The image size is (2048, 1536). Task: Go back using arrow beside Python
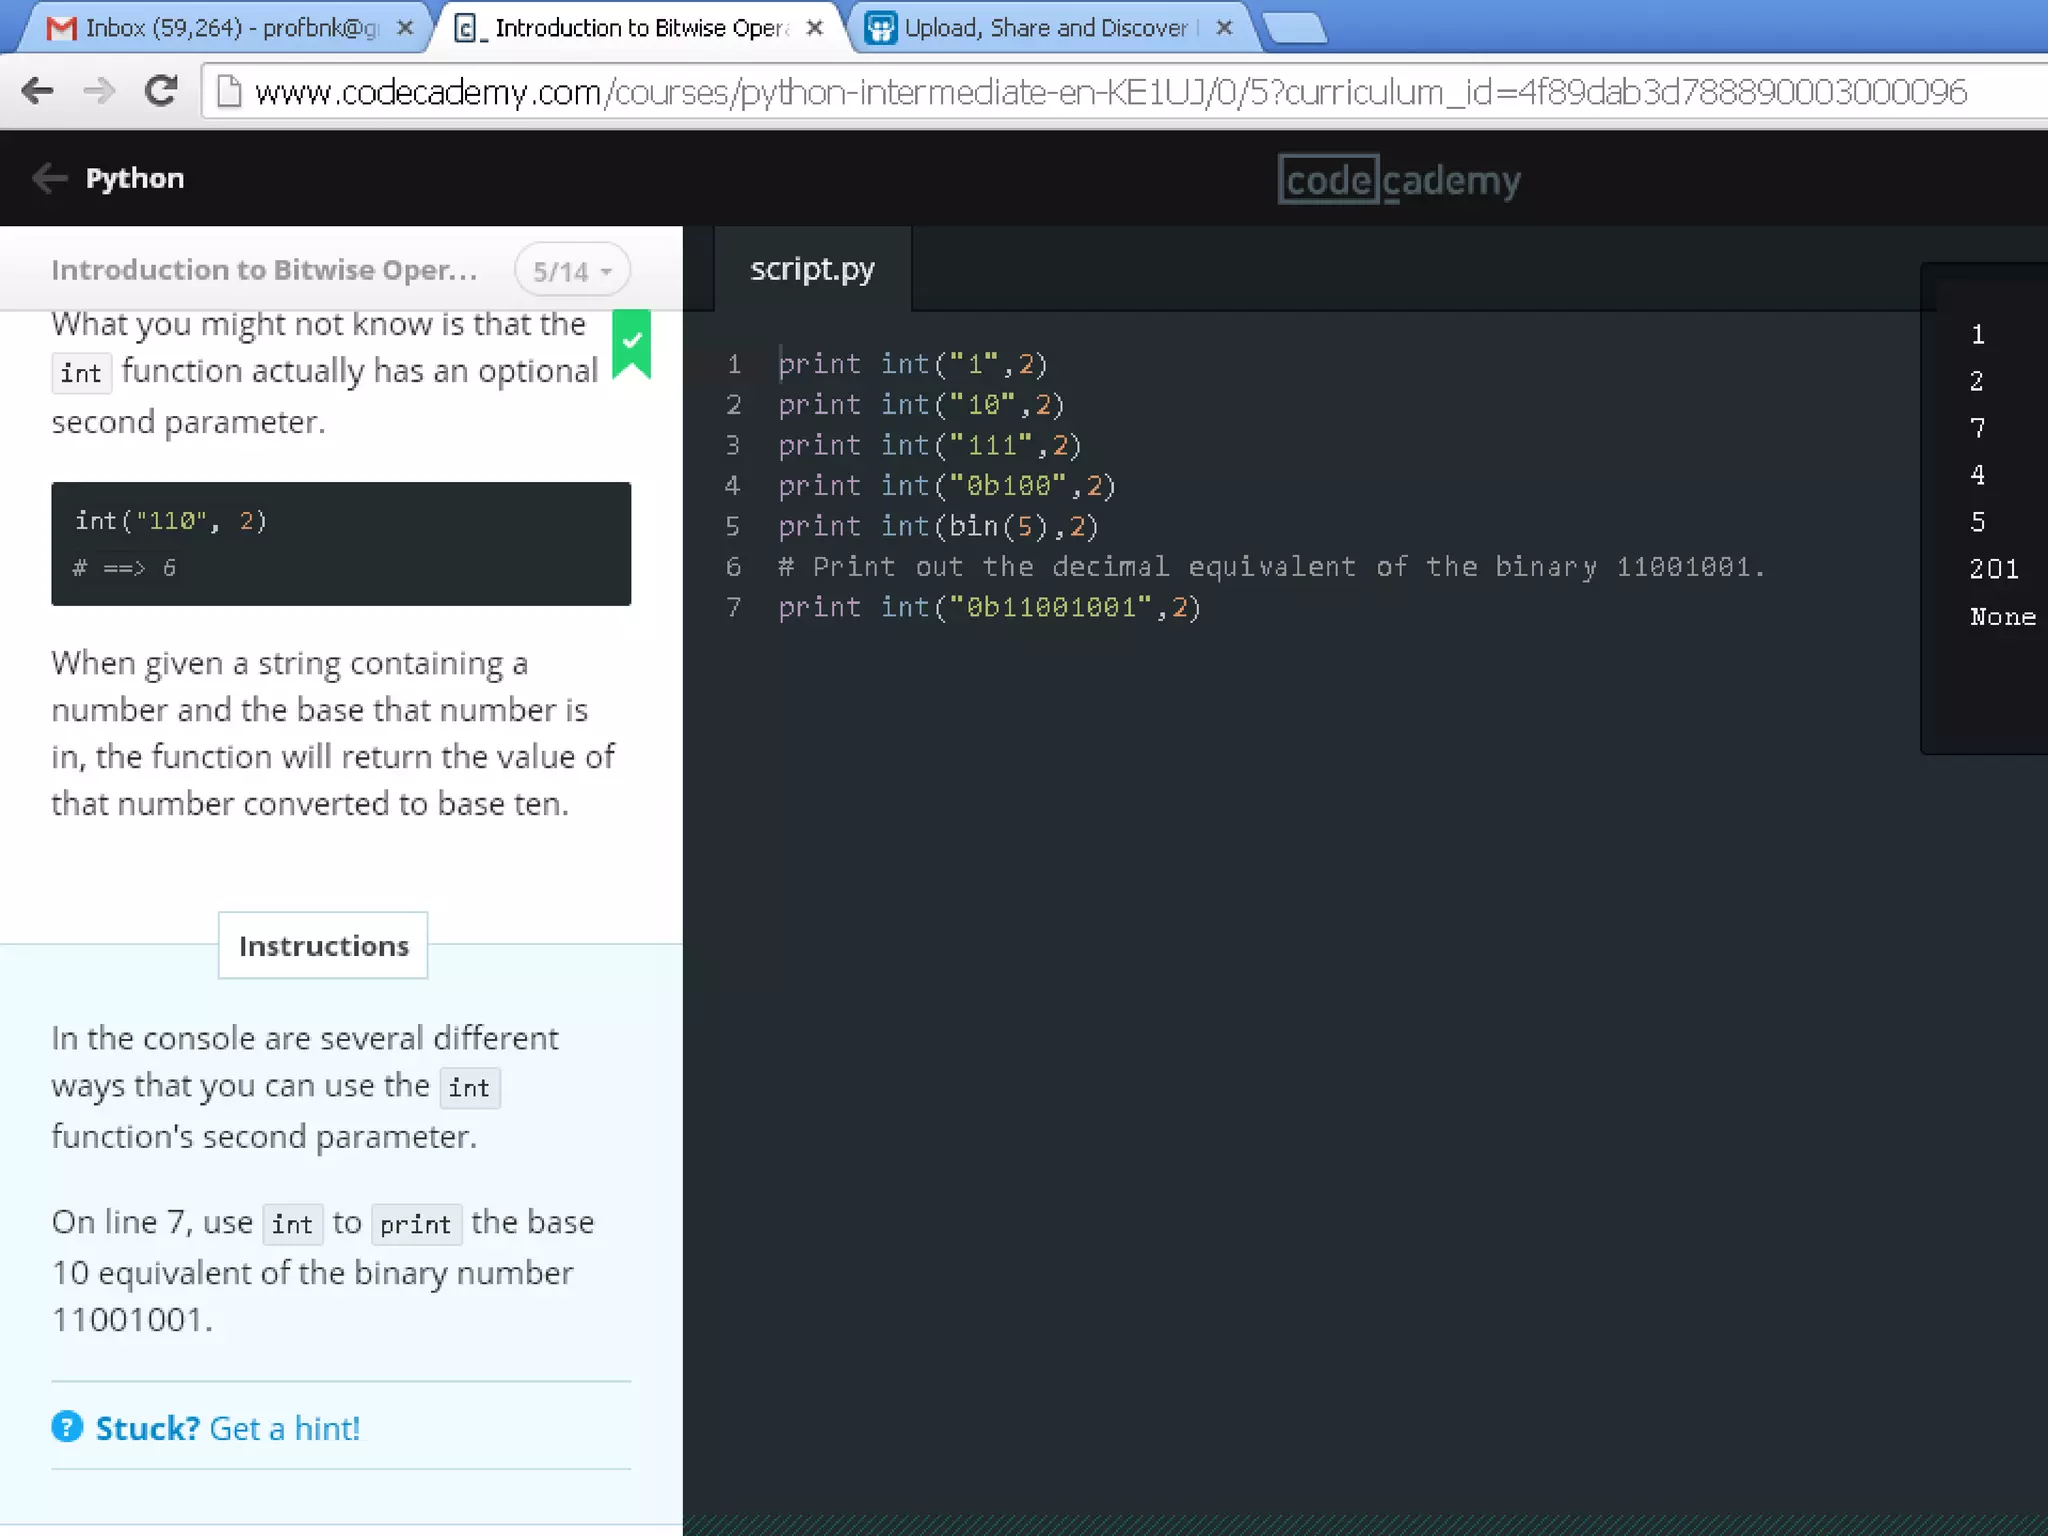49,178
